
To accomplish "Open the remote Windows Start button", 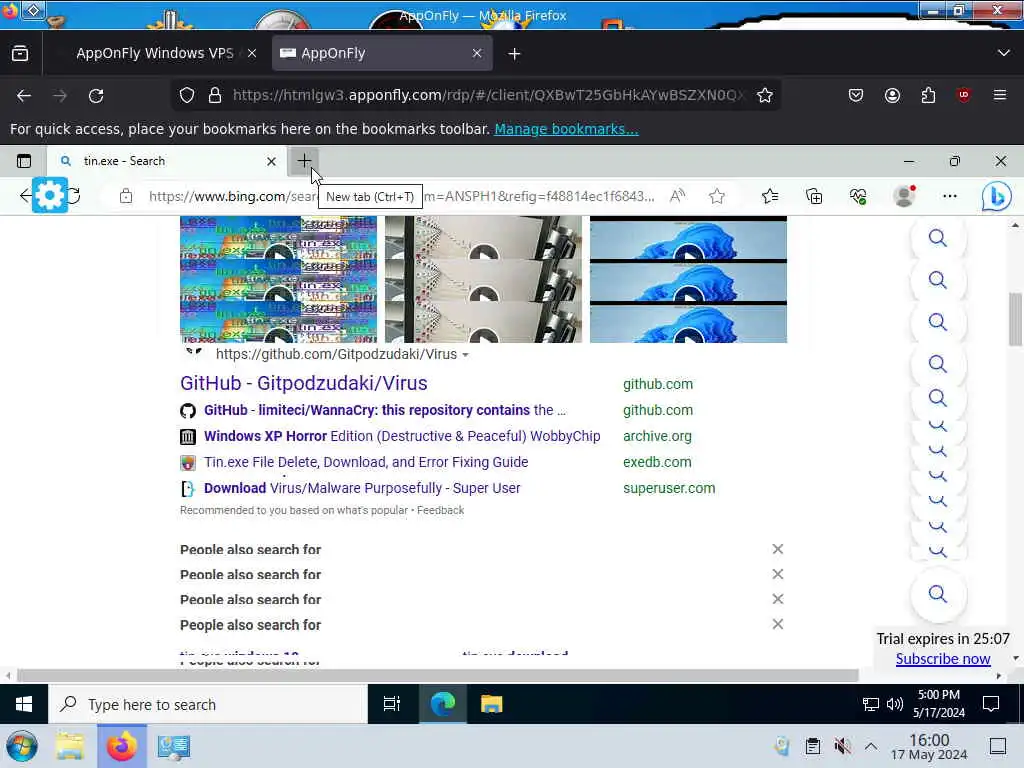I will click(x=24, y=704).
